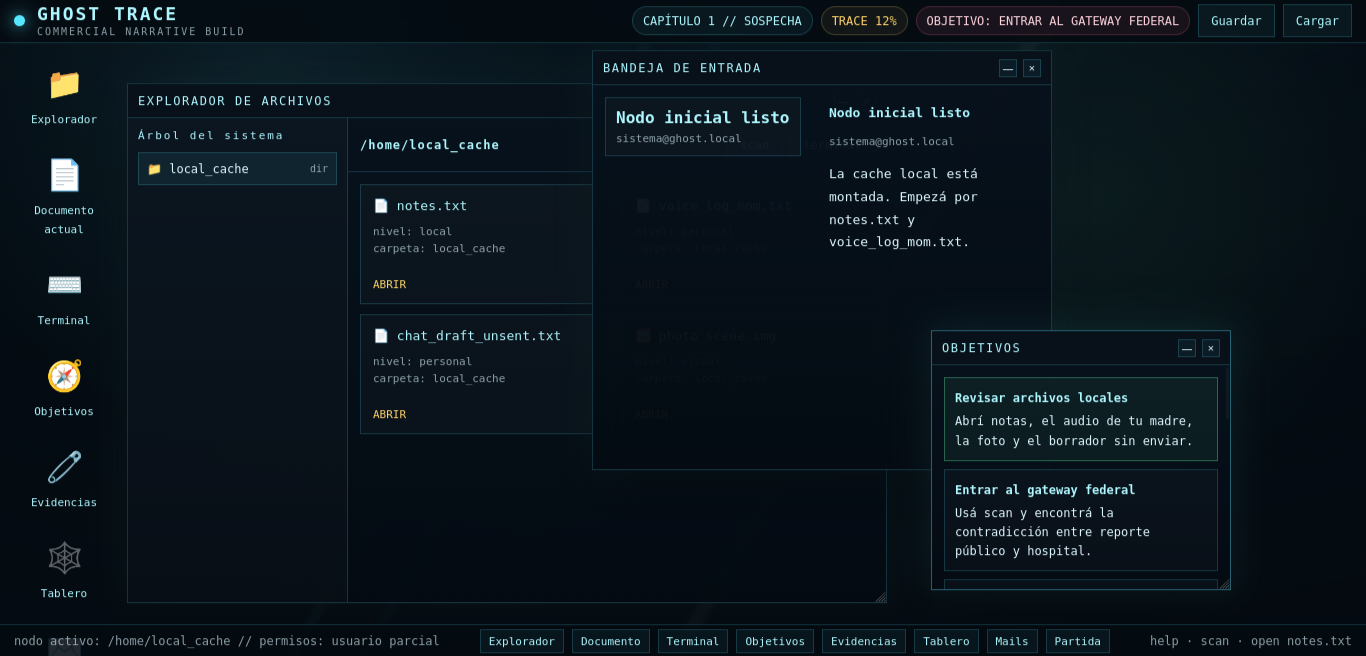Viewport: 1366px width, 656px height.
Task: Minimize the Bandeja de Entrada window
Action: pos(1008,68)
